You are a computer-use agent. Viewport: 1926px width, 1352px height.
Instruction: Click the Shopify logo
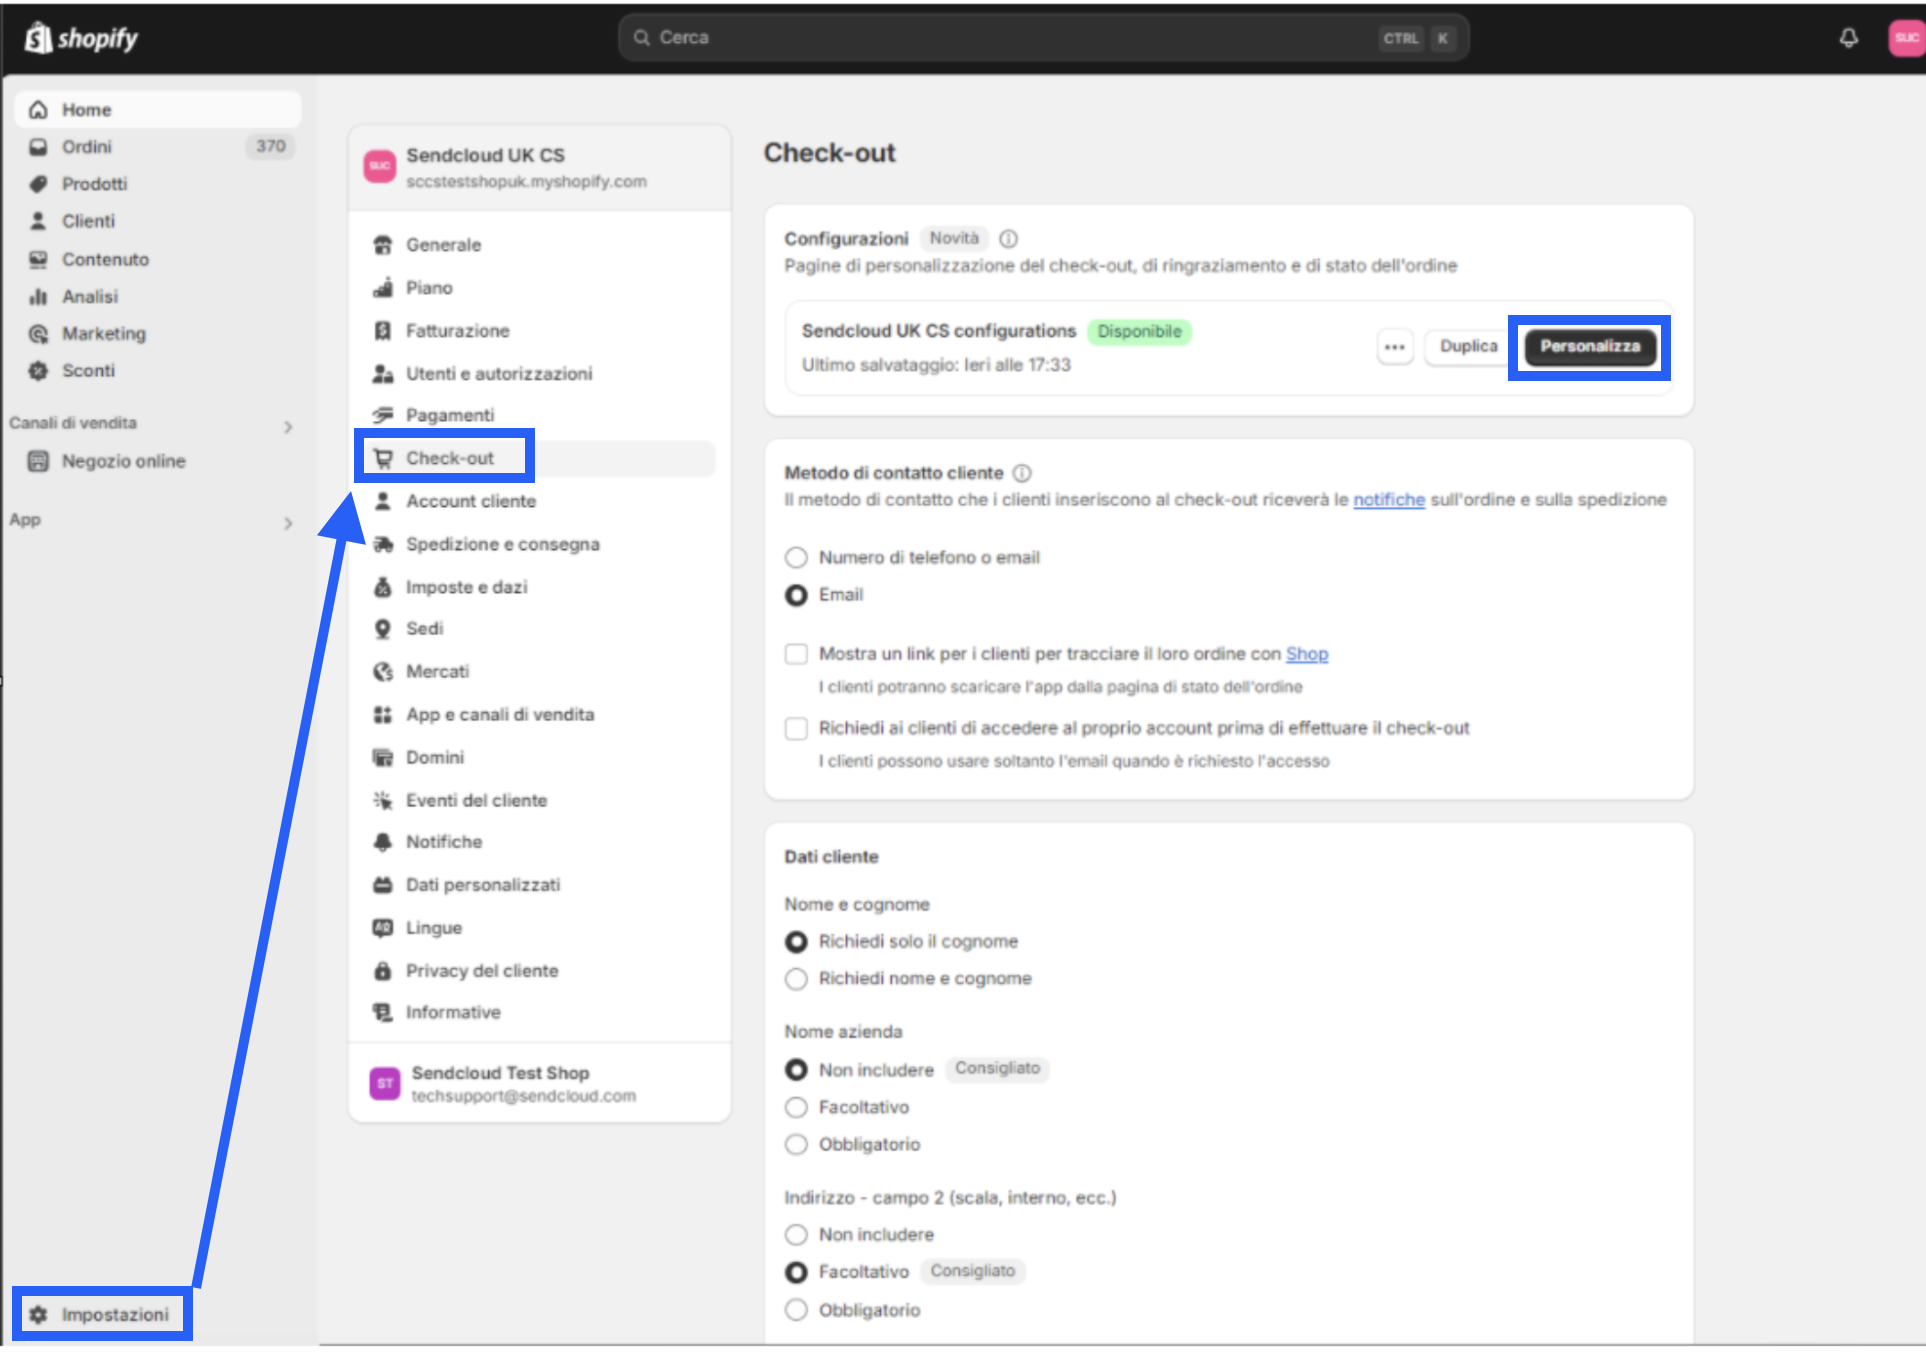[x=82, y=38]
